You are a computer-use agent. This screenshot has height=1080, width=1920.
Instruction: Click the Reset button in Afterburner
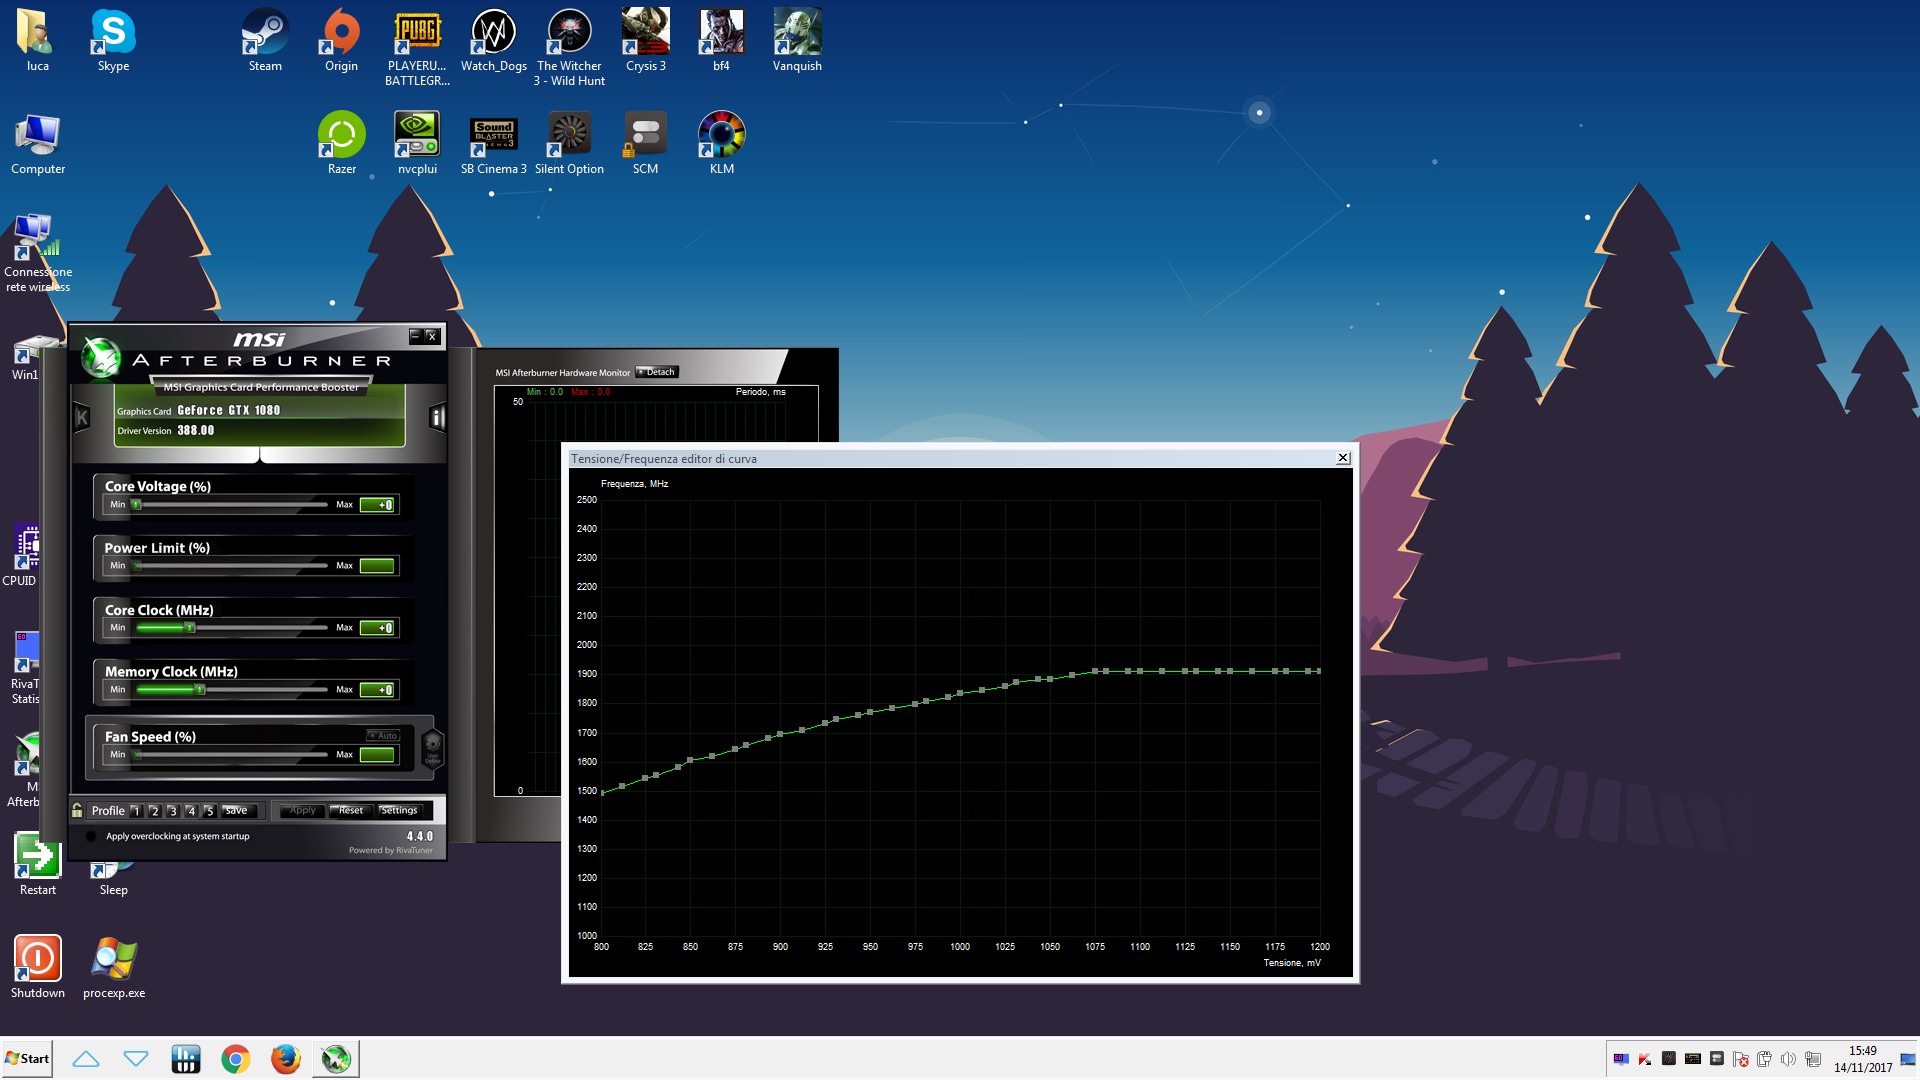click(x=351, y=811)
